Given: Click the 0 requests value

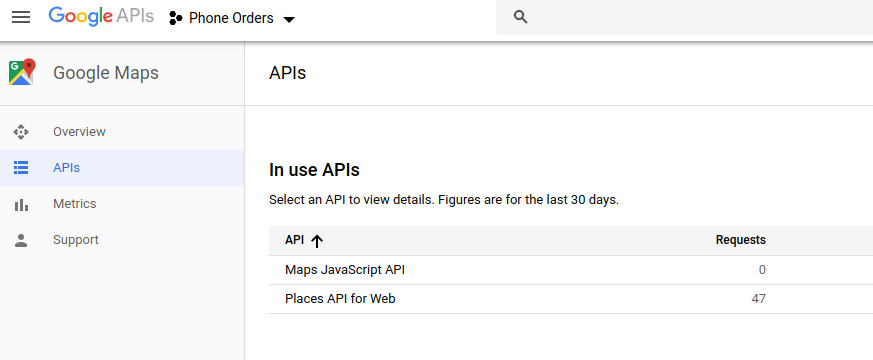Looking at the screenshot, I should coord(762,270).
